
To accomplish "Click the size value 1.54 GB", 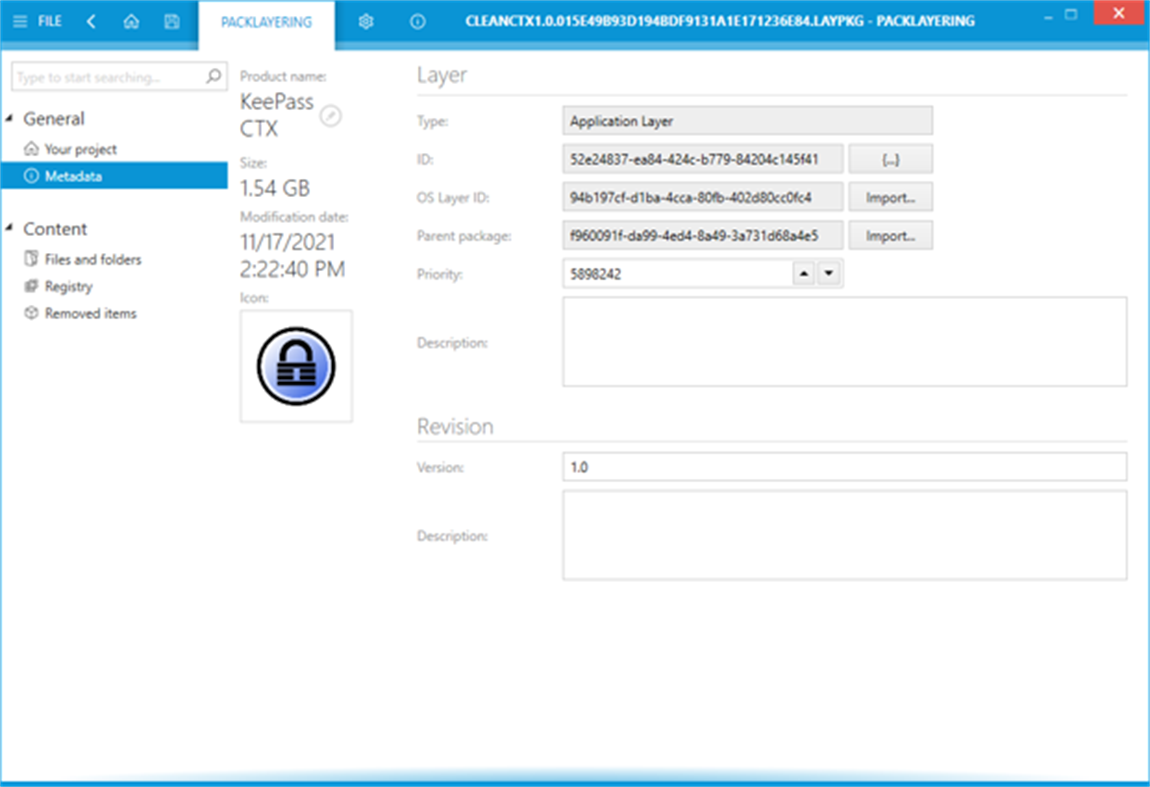I will (x=275, y=188).
